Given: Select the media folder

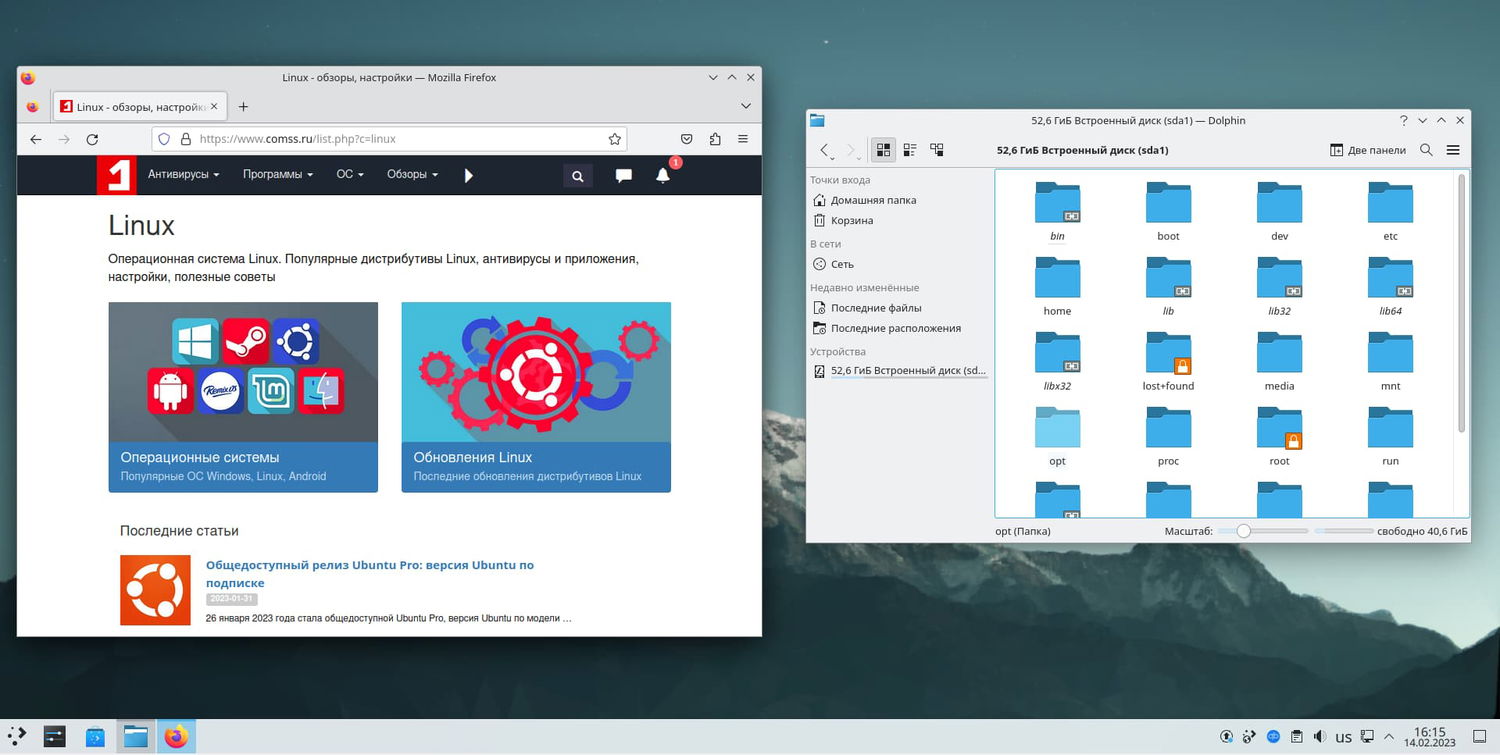Looking at the screenshot, I should 1279,362.
